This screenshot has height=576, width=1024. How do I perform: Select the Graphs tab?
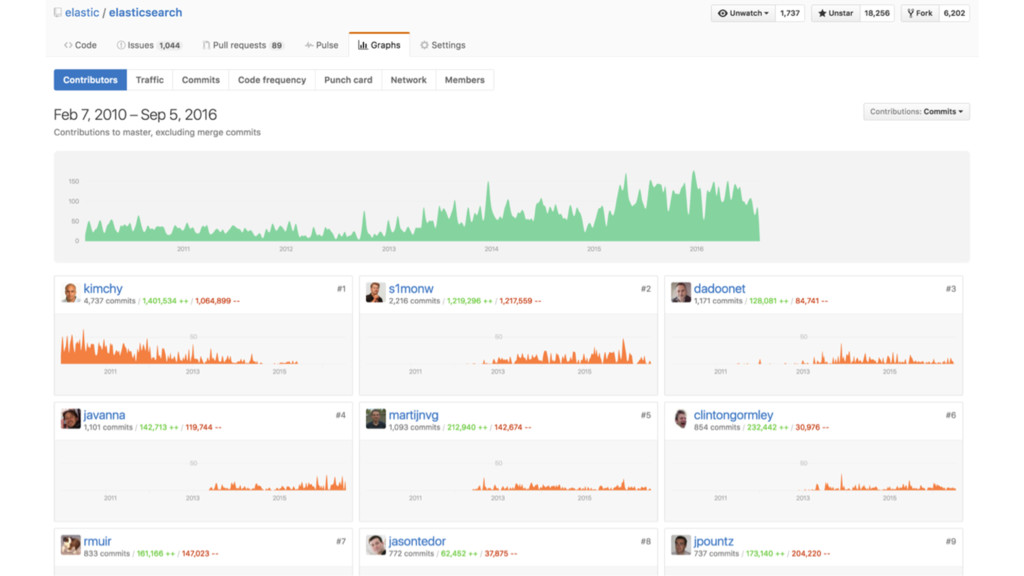[379, 45]
